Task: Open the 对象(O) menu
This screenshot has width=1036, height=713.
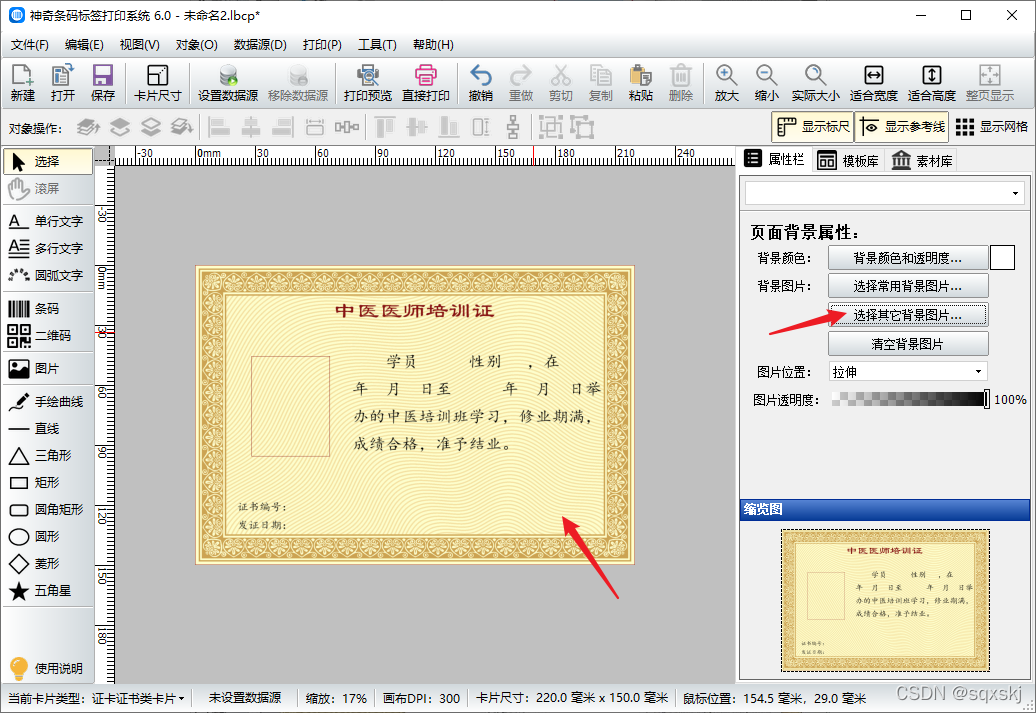Action: [196, 45]
